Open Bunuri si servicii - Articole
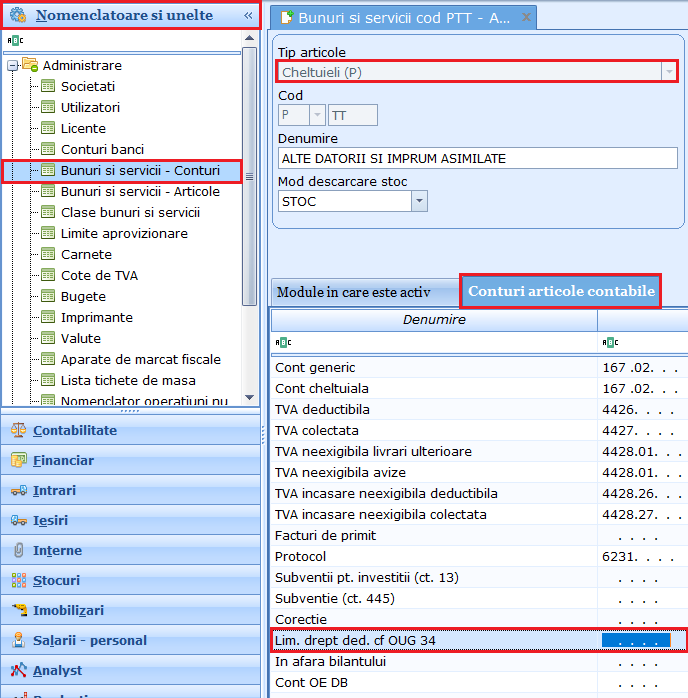 [x=140, y=191]
